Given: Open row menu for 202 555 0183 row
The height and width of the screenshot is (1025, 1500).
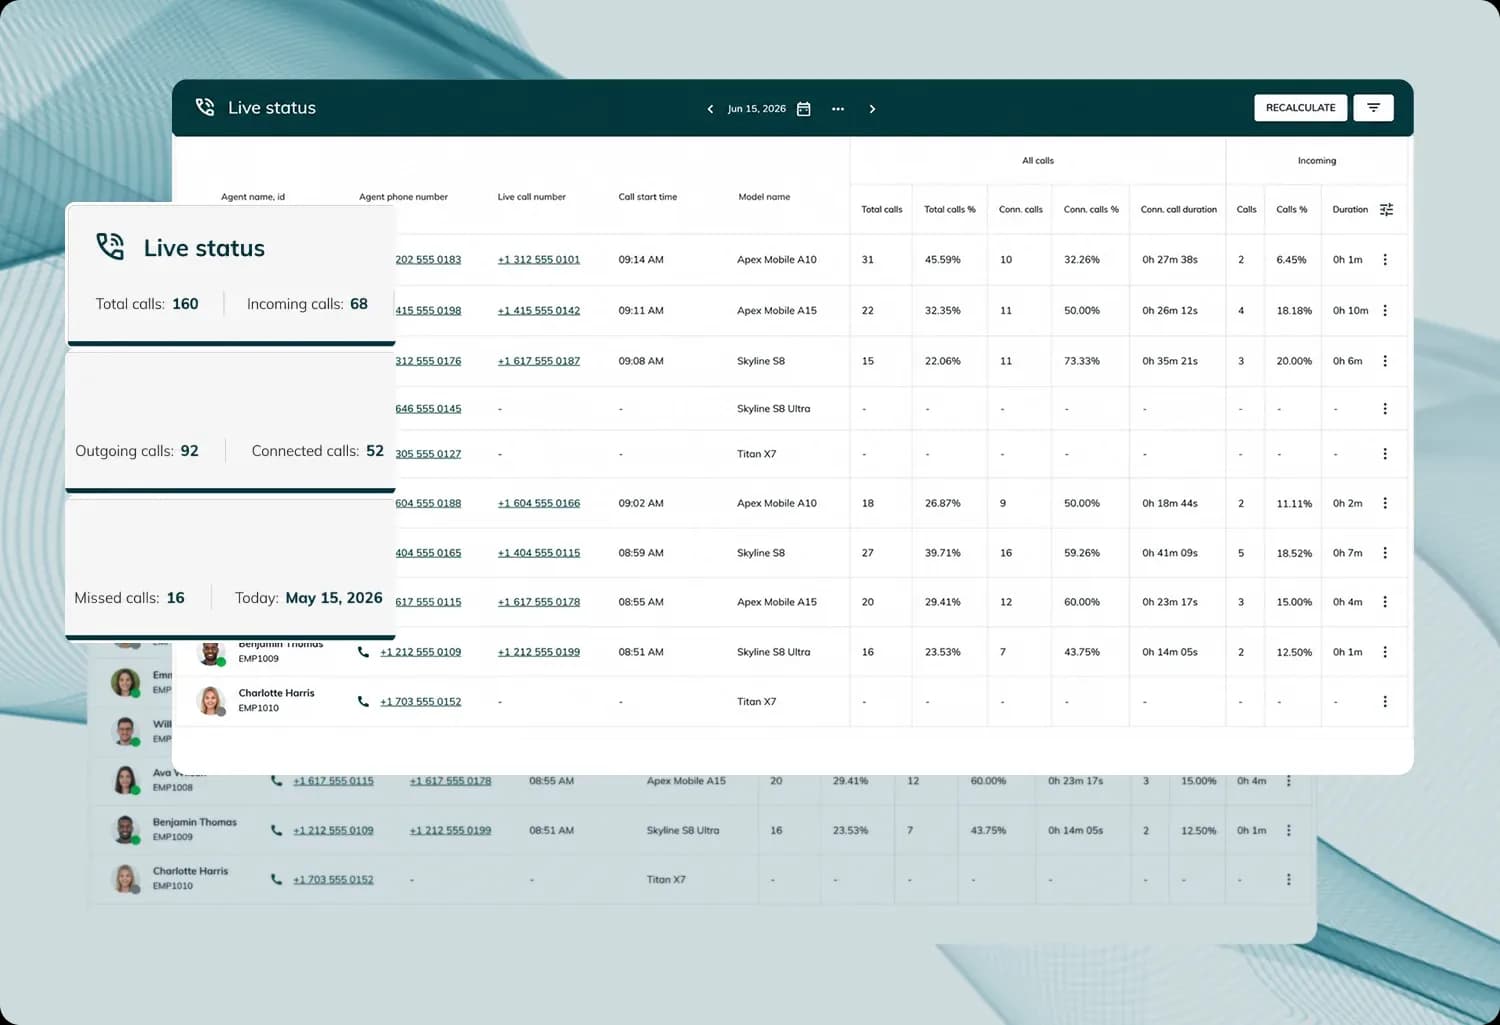Looking at the screenshot, I should coord(1385,260).
